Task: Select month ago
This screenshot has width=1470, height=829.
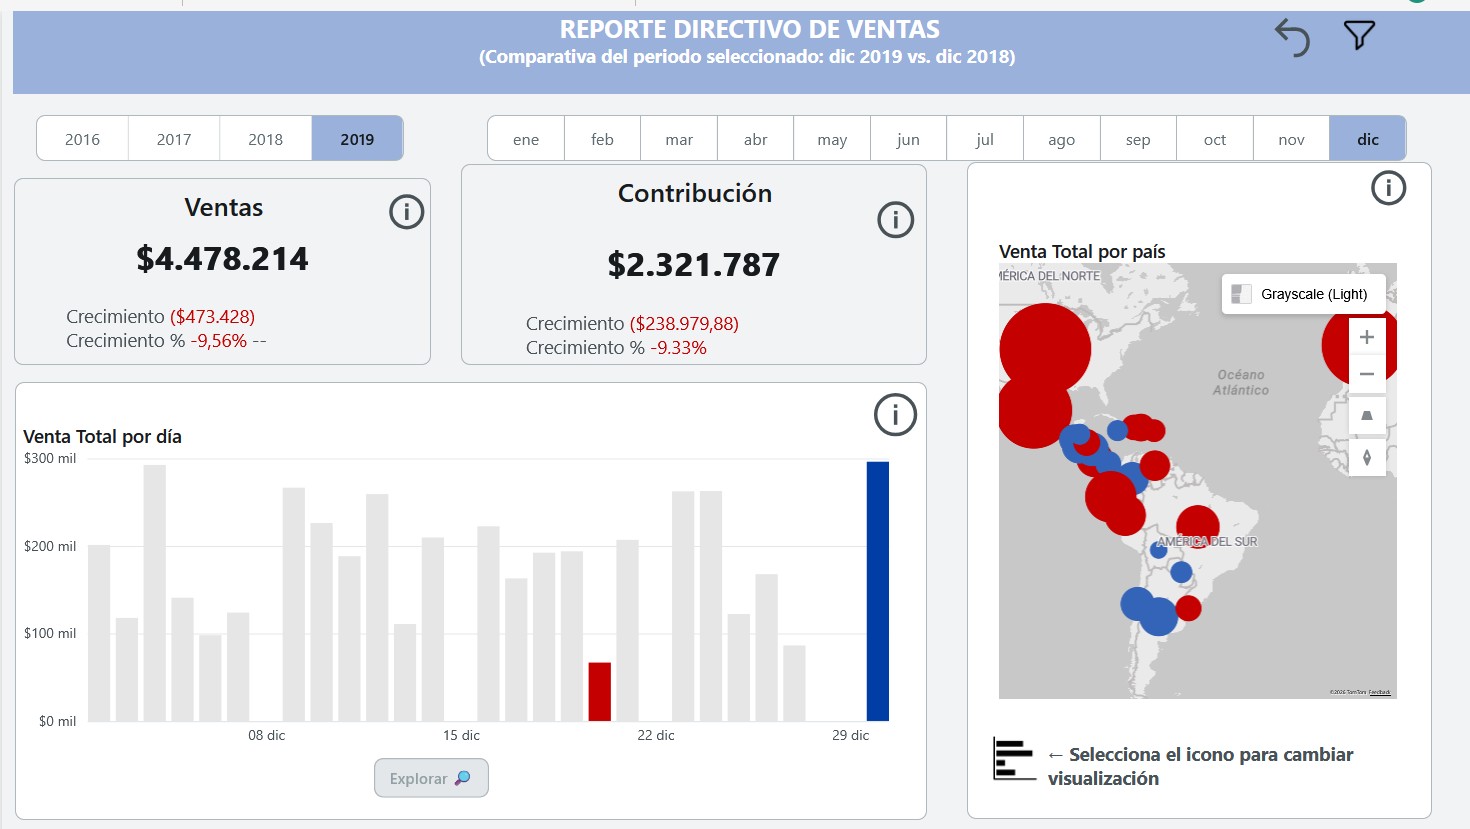Action: pos(1062,139)
